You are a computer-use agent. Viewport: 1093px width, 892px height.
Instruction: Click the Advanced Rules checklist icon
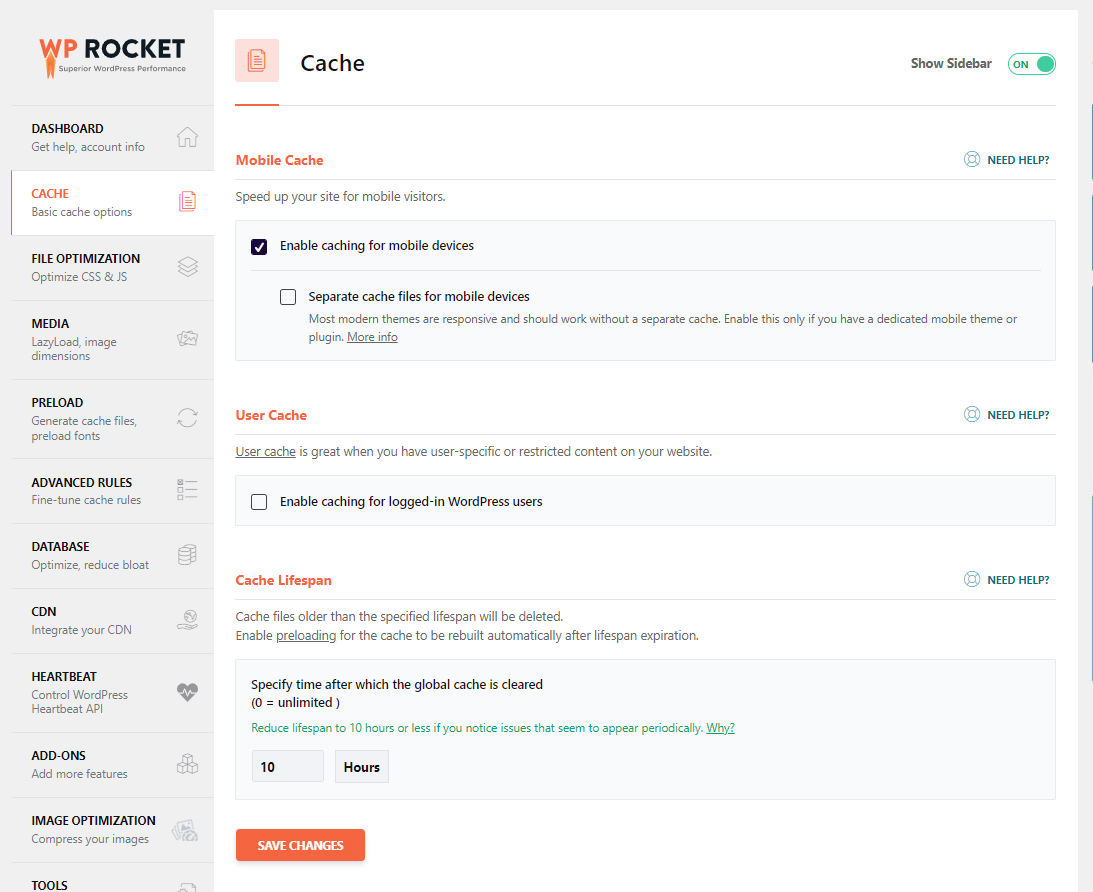[187, 490]
